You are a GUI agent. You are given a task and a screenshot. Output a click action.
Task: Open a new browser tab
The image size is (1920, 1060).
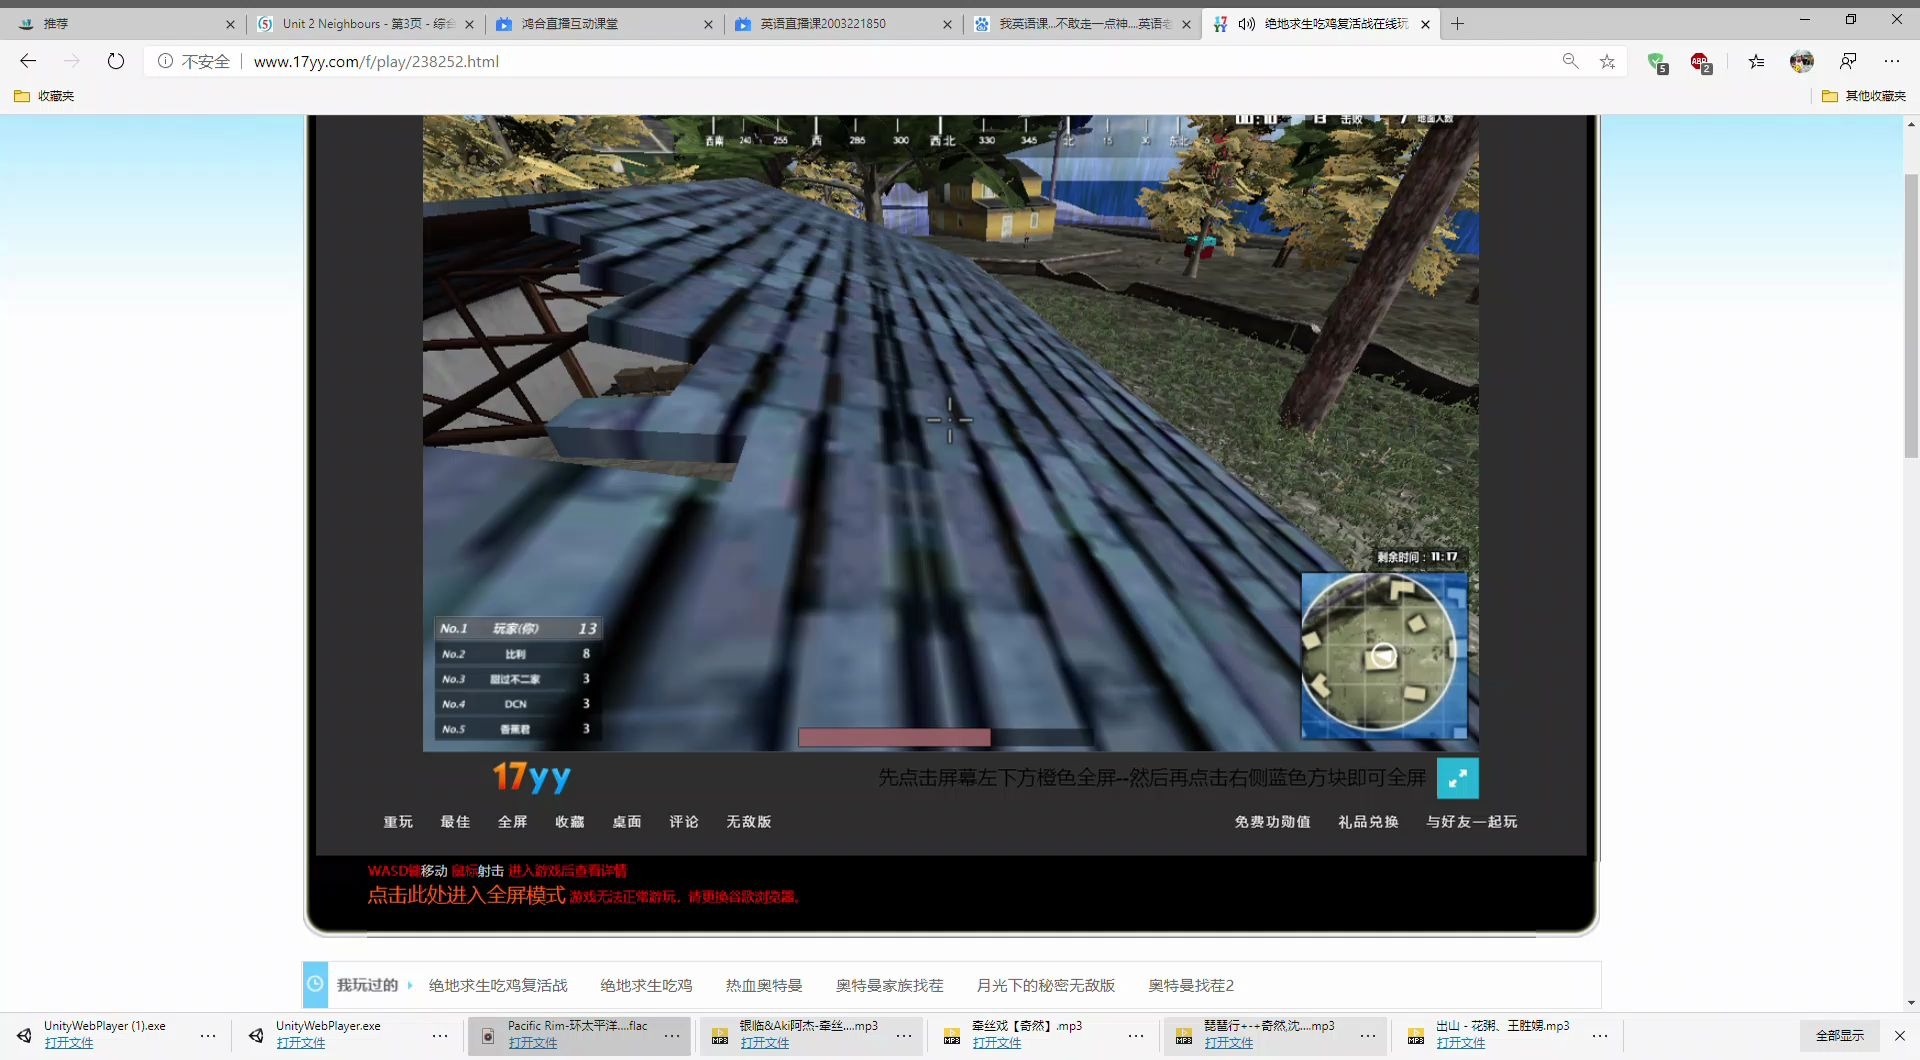point(1457,24)
